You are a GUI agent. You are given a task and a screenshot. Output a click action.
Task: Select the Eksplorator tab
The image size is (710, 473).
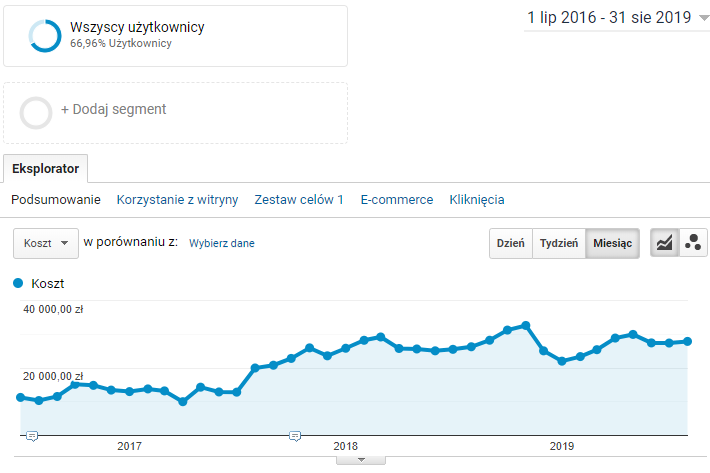pos(46,168)
